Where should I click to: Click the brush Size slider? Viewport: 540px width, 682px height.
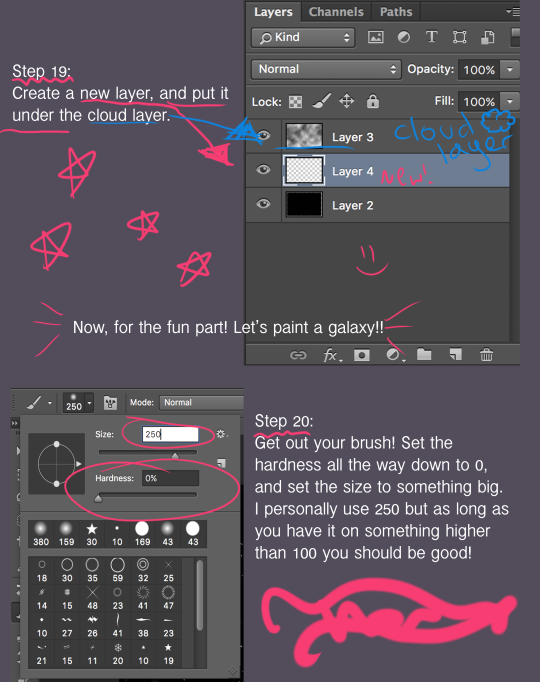tap(148, 453)
